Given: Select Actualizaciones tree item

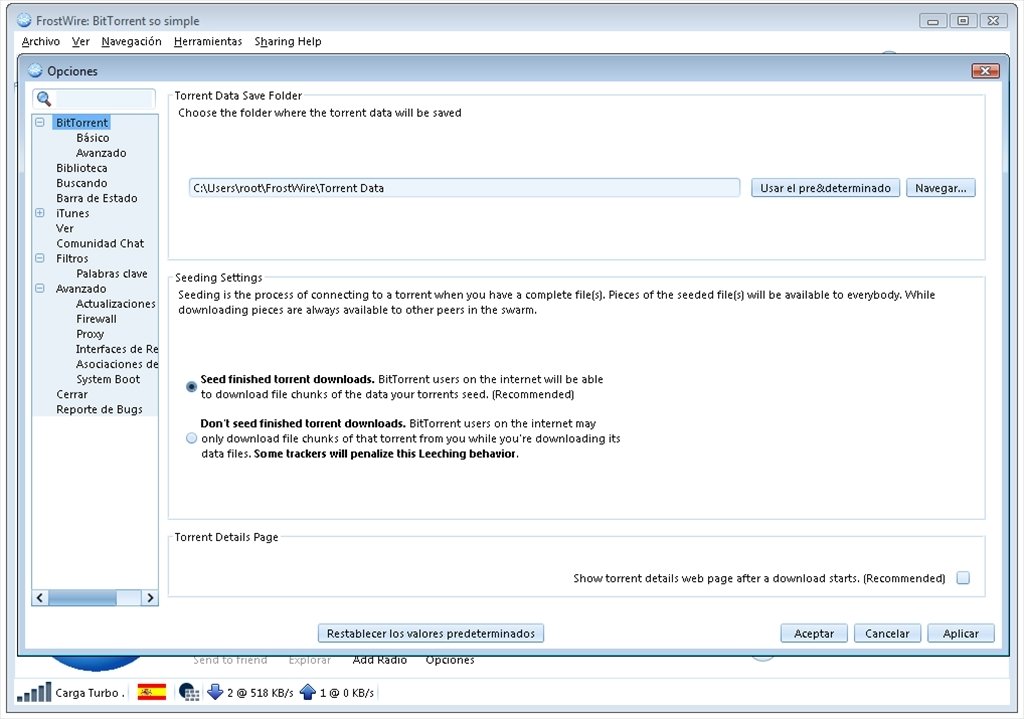Looking at the screenshot, I should (116, 304).
